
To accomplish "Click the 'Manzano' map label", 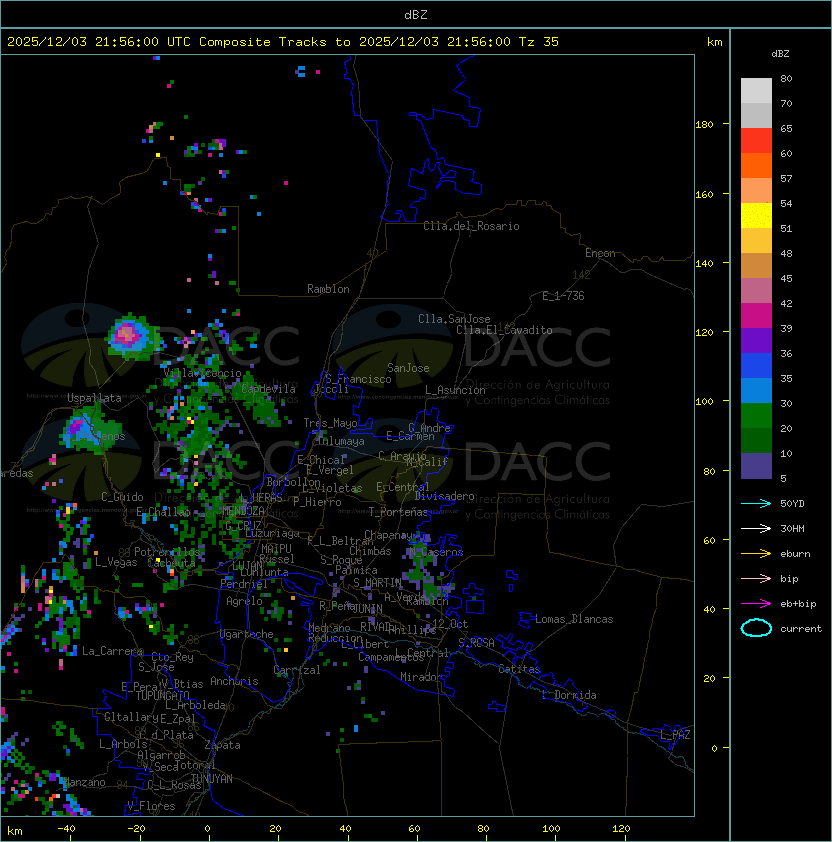I will (x=84, y=782).
